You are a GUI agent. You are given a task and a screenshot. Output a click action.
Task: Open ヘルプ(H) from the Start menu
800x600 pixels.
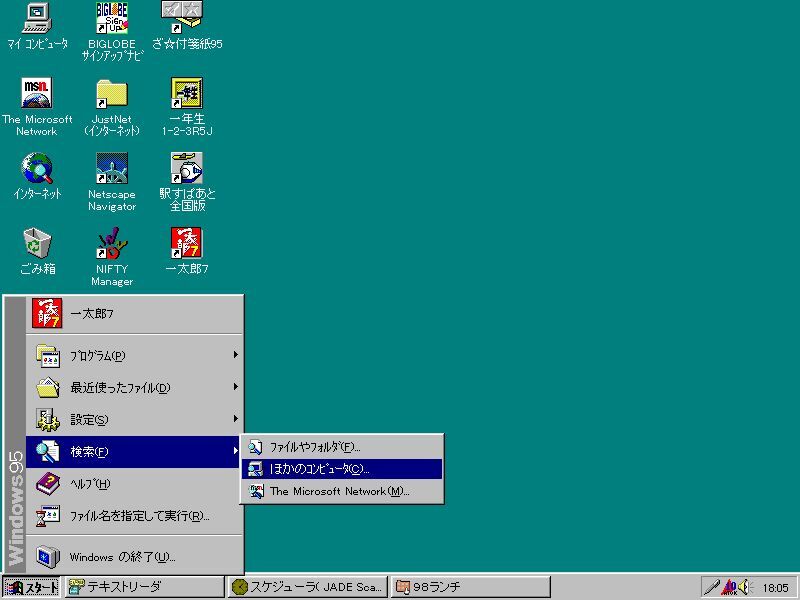point(134,484)
